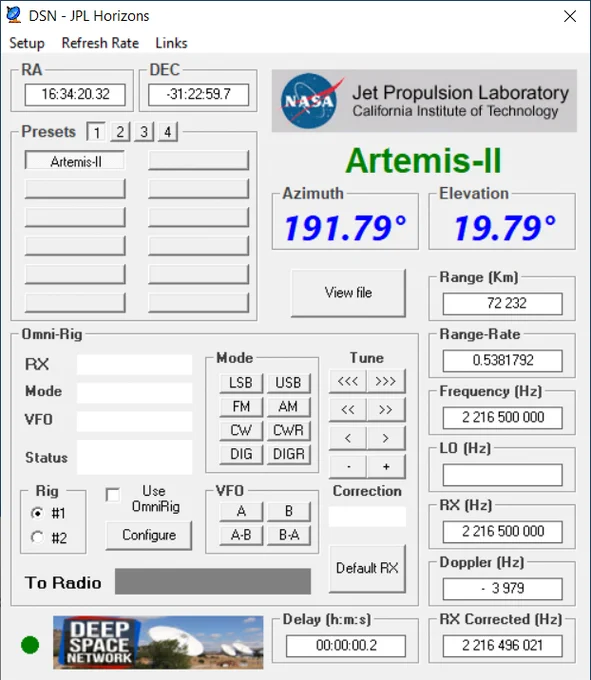The width and height of the screenshot is (591, 680).
Task: Set mode to CW
Action: (241, 430)
